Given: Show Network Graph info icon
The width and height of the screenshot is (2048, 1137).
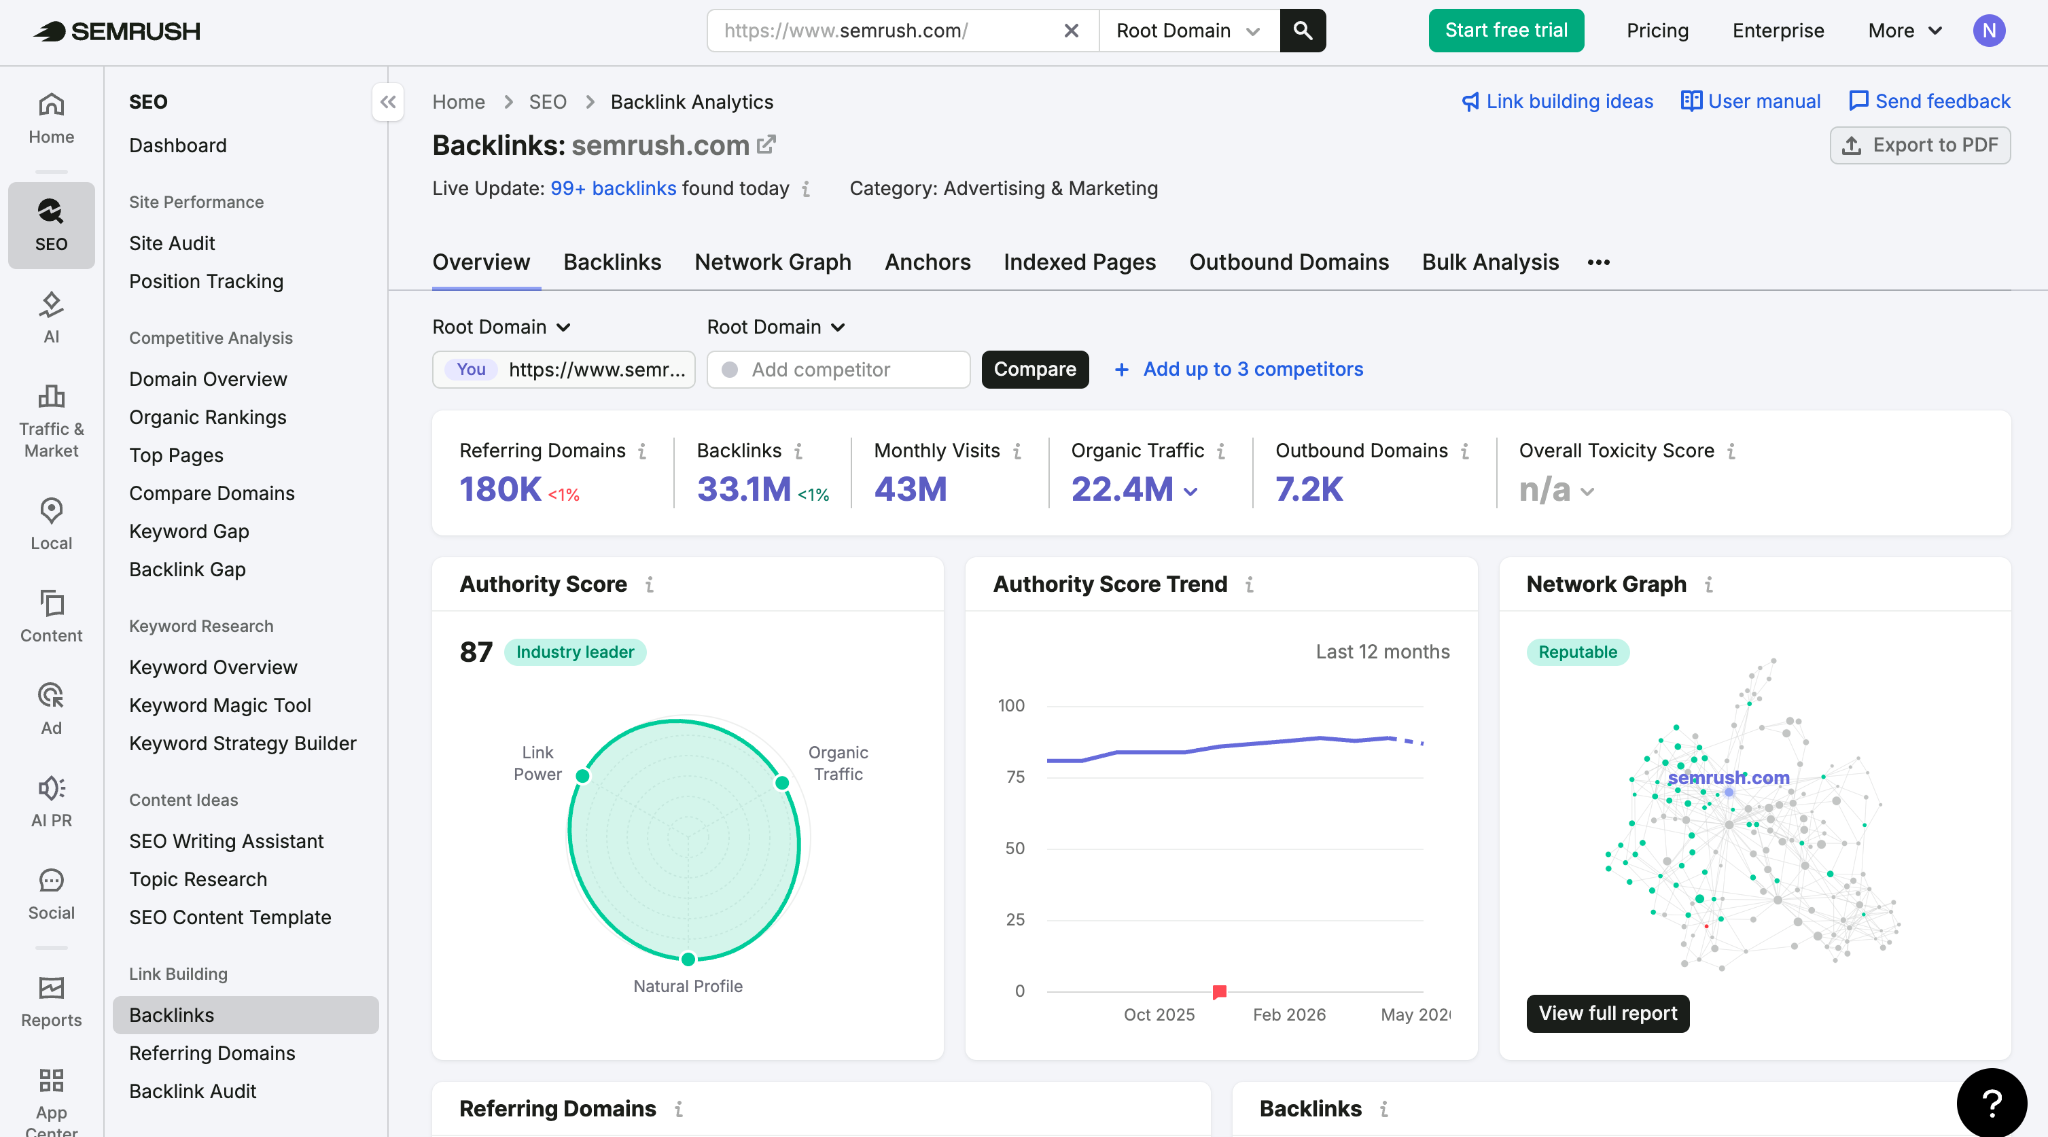Looking at the screenshot, I should [1709, 584].
